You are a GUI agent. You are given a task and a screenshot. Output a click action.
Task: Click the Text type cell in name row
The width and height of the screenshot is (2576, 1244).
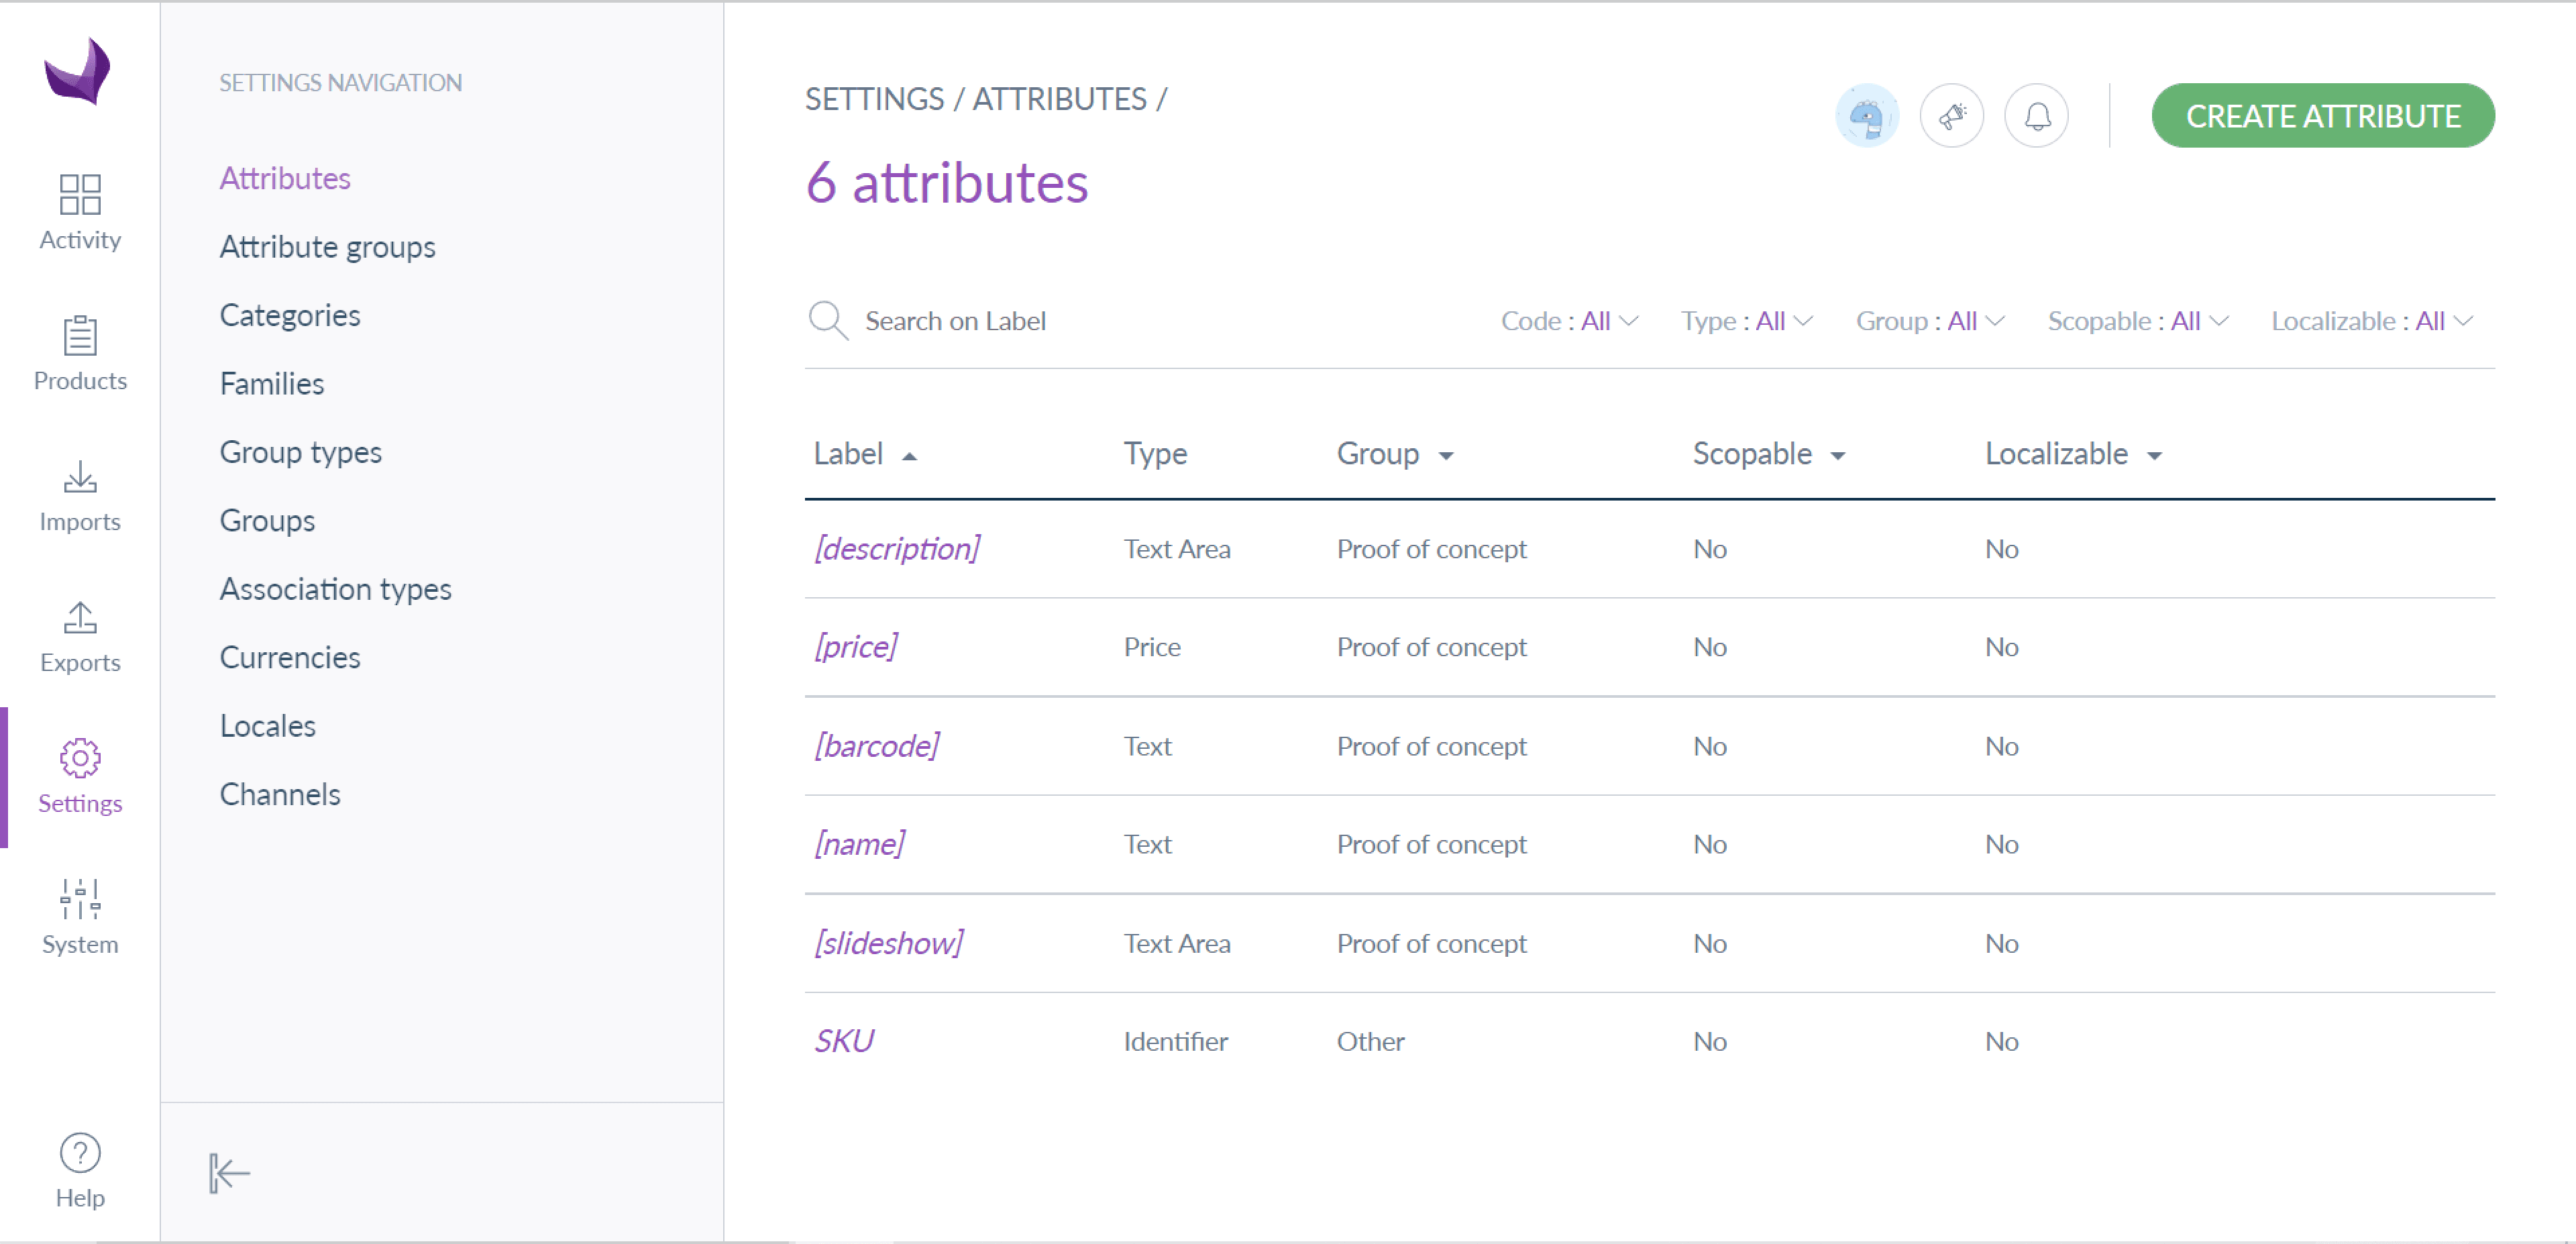click(1147, 844)
